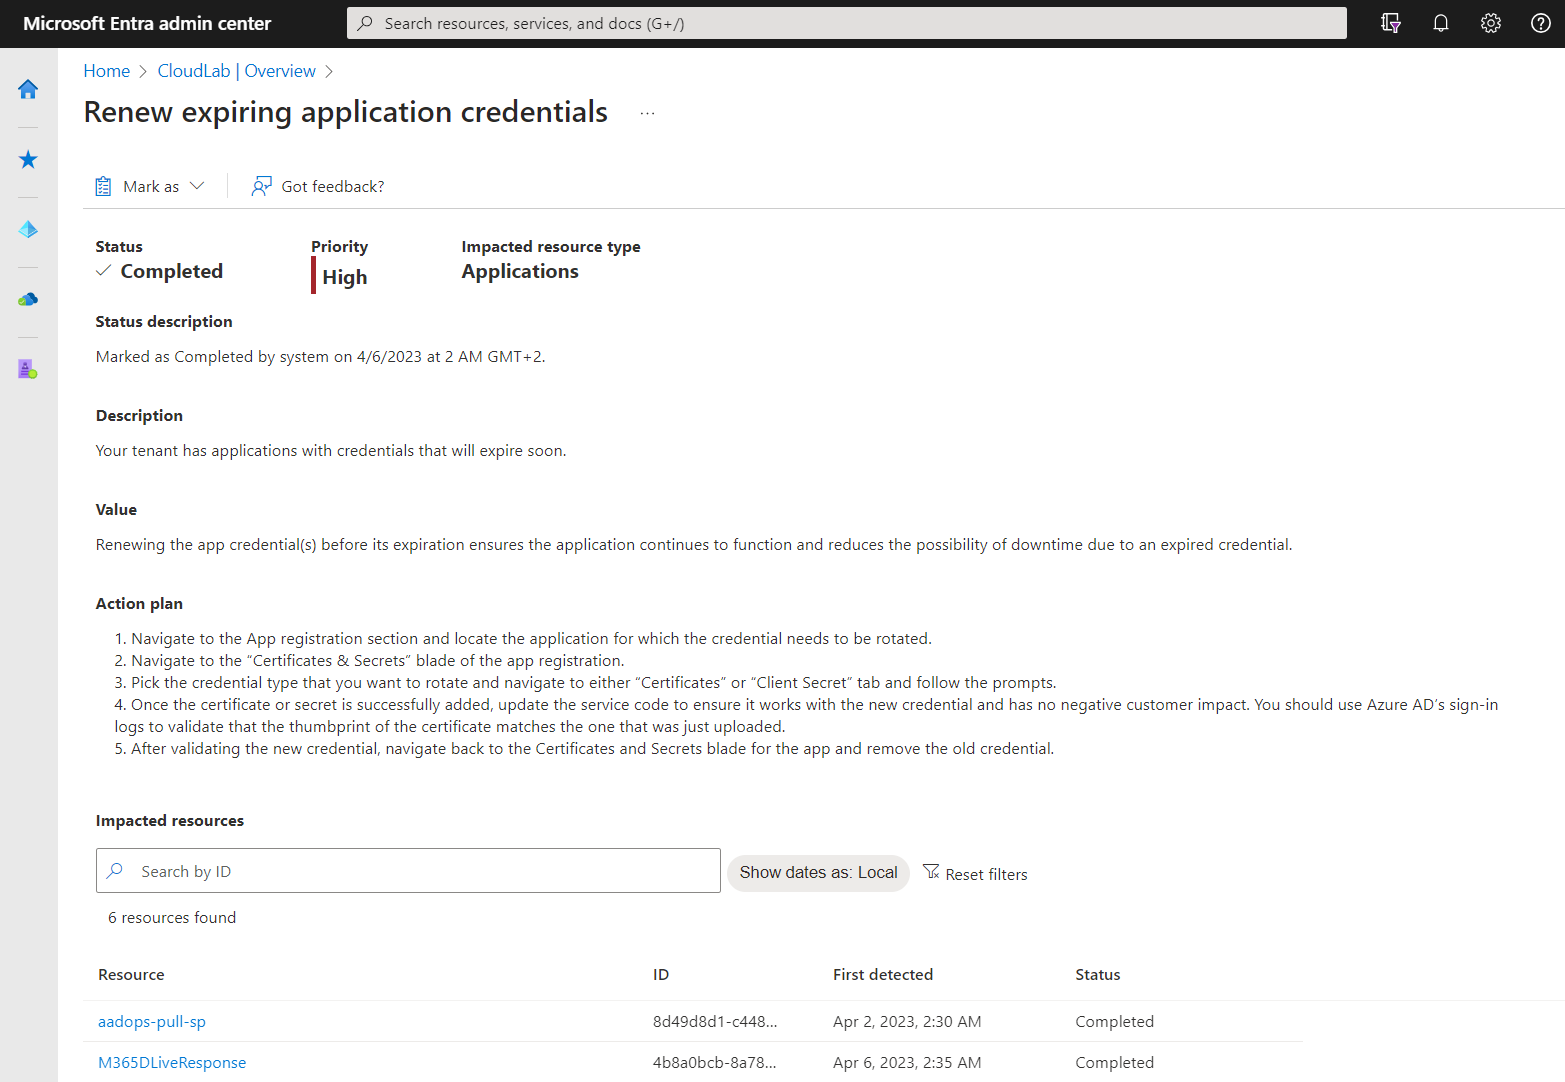Click the Search resources, services, and docs field
1565x1082 pixels.
(x=846, y=23)
